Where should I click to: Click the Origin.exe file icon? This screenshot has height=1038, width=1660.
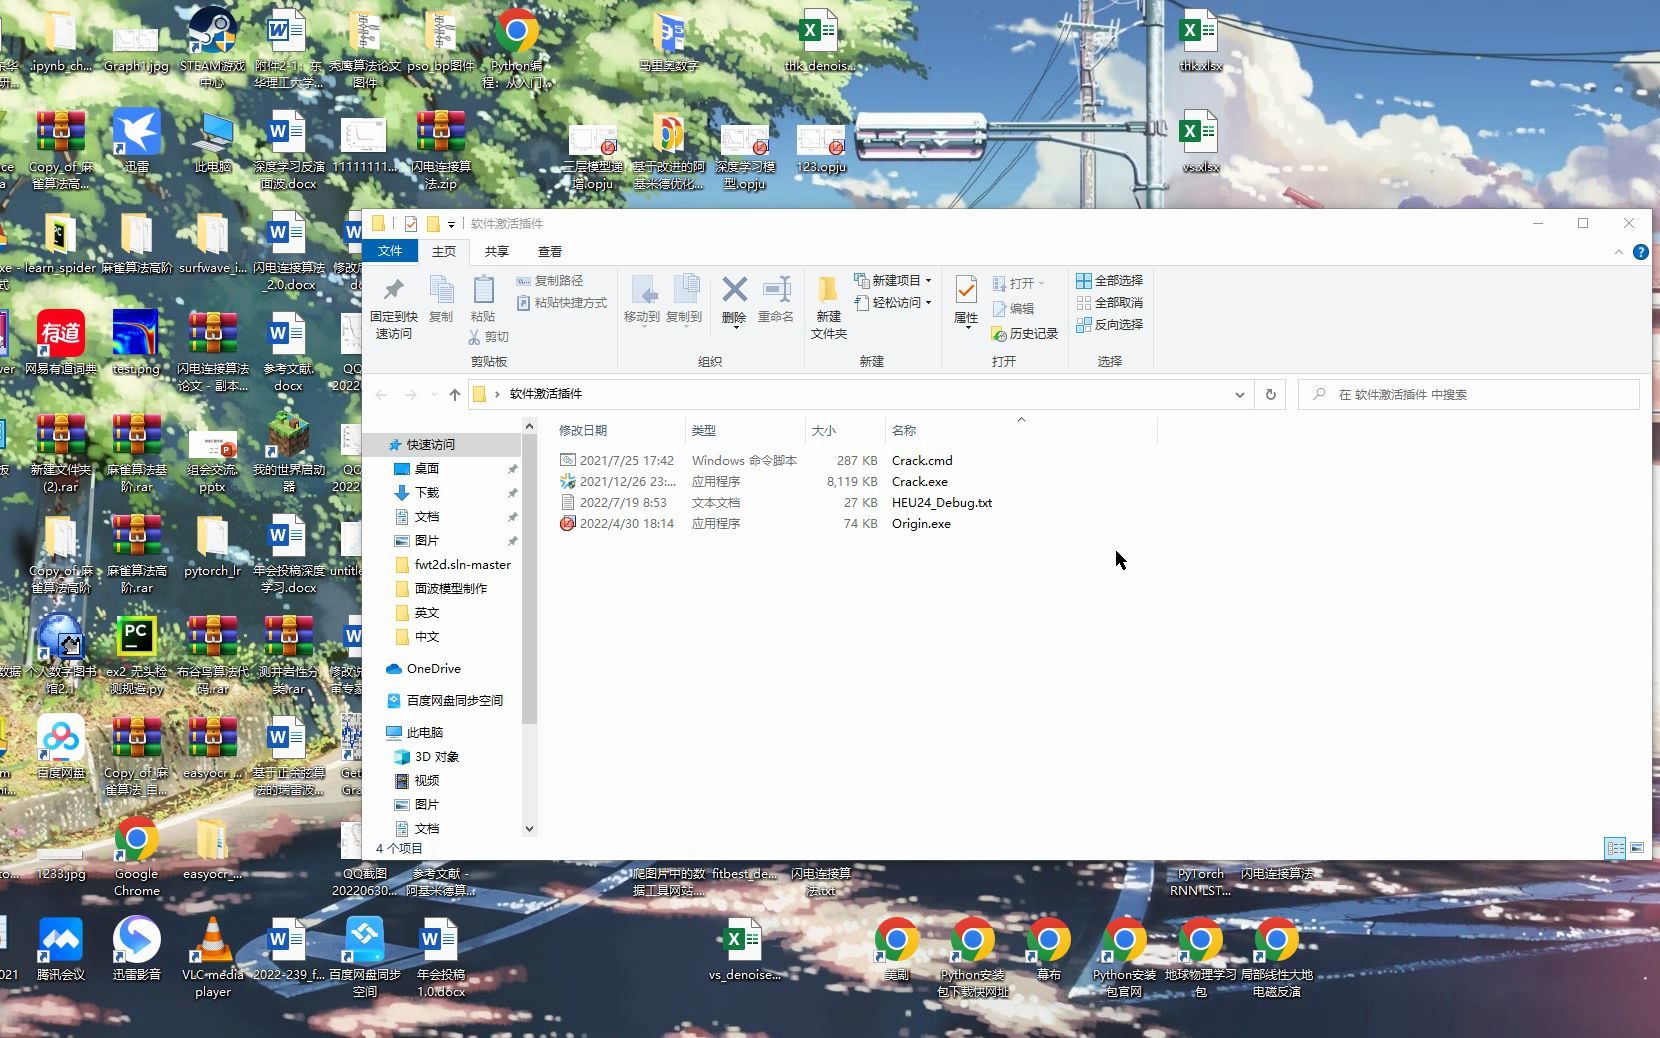coord(568,524)
